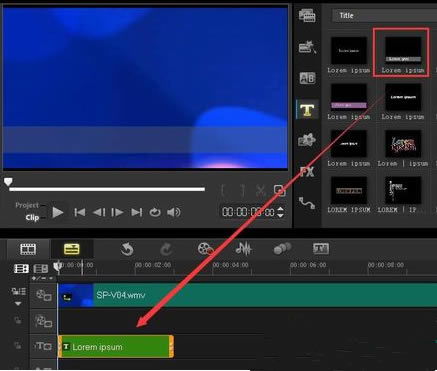The height and width of the screenshot is (371, 437).
Task: Expand ripple editing options arrow
Action: pyautogui.click(x=18, y=304)
